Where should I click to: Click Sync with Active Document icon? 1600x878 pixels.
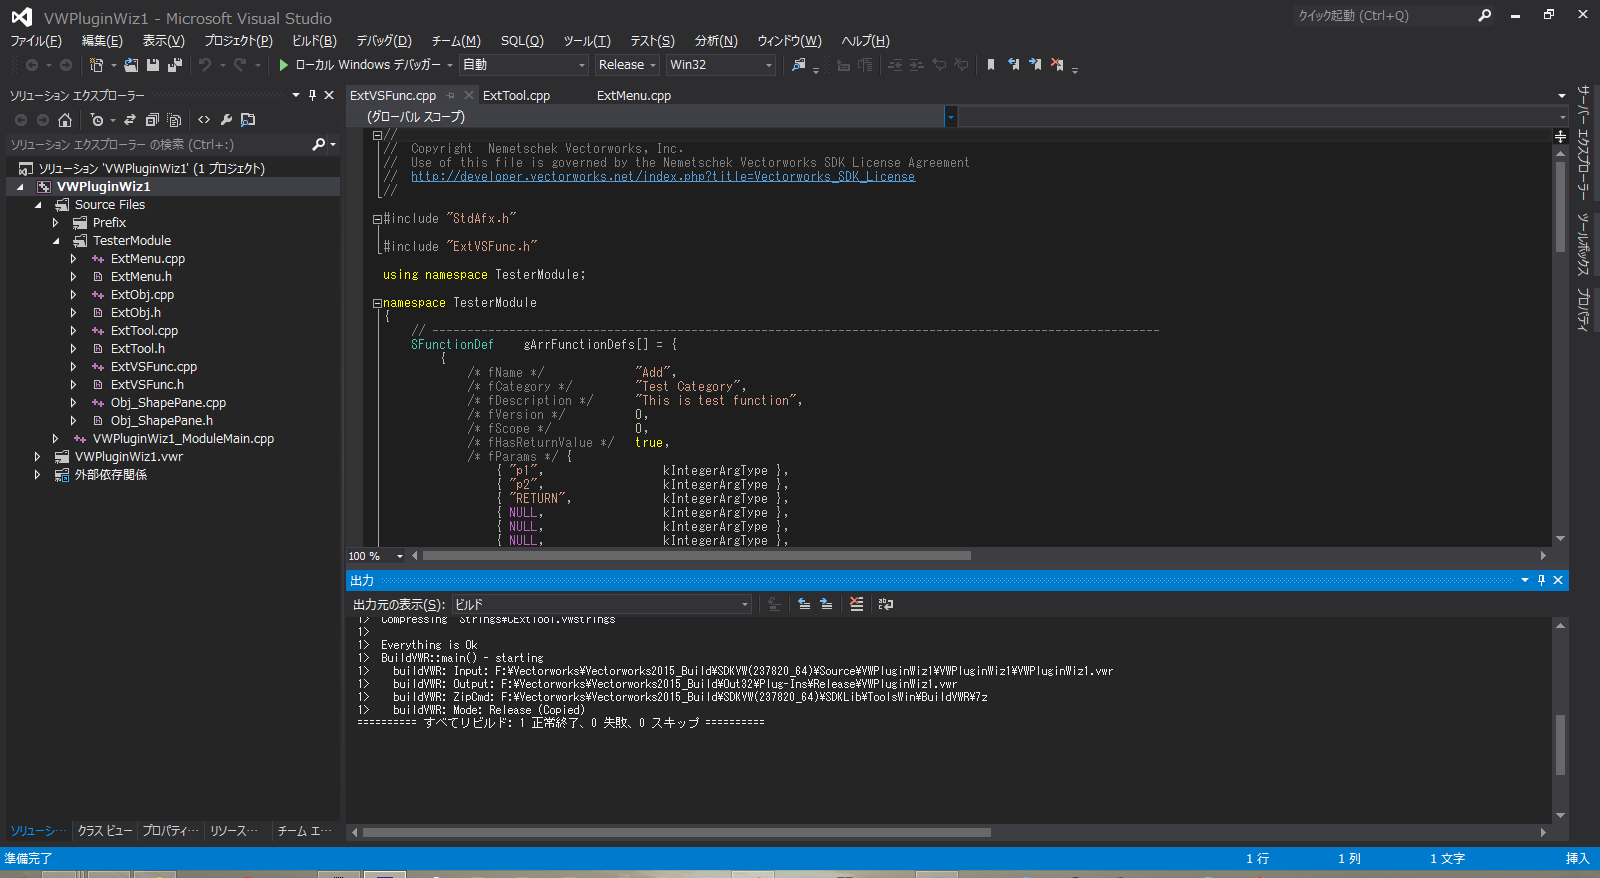[x=130, y=120]
